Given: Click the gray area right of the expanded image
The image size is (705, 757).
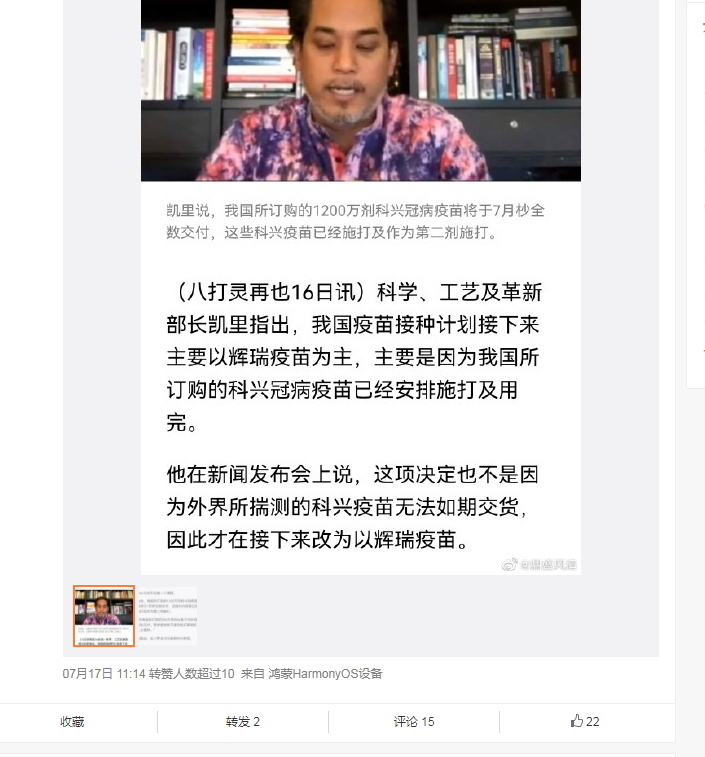Looking at the screenshot, I should pyautogui.click(x=620, y=290).
